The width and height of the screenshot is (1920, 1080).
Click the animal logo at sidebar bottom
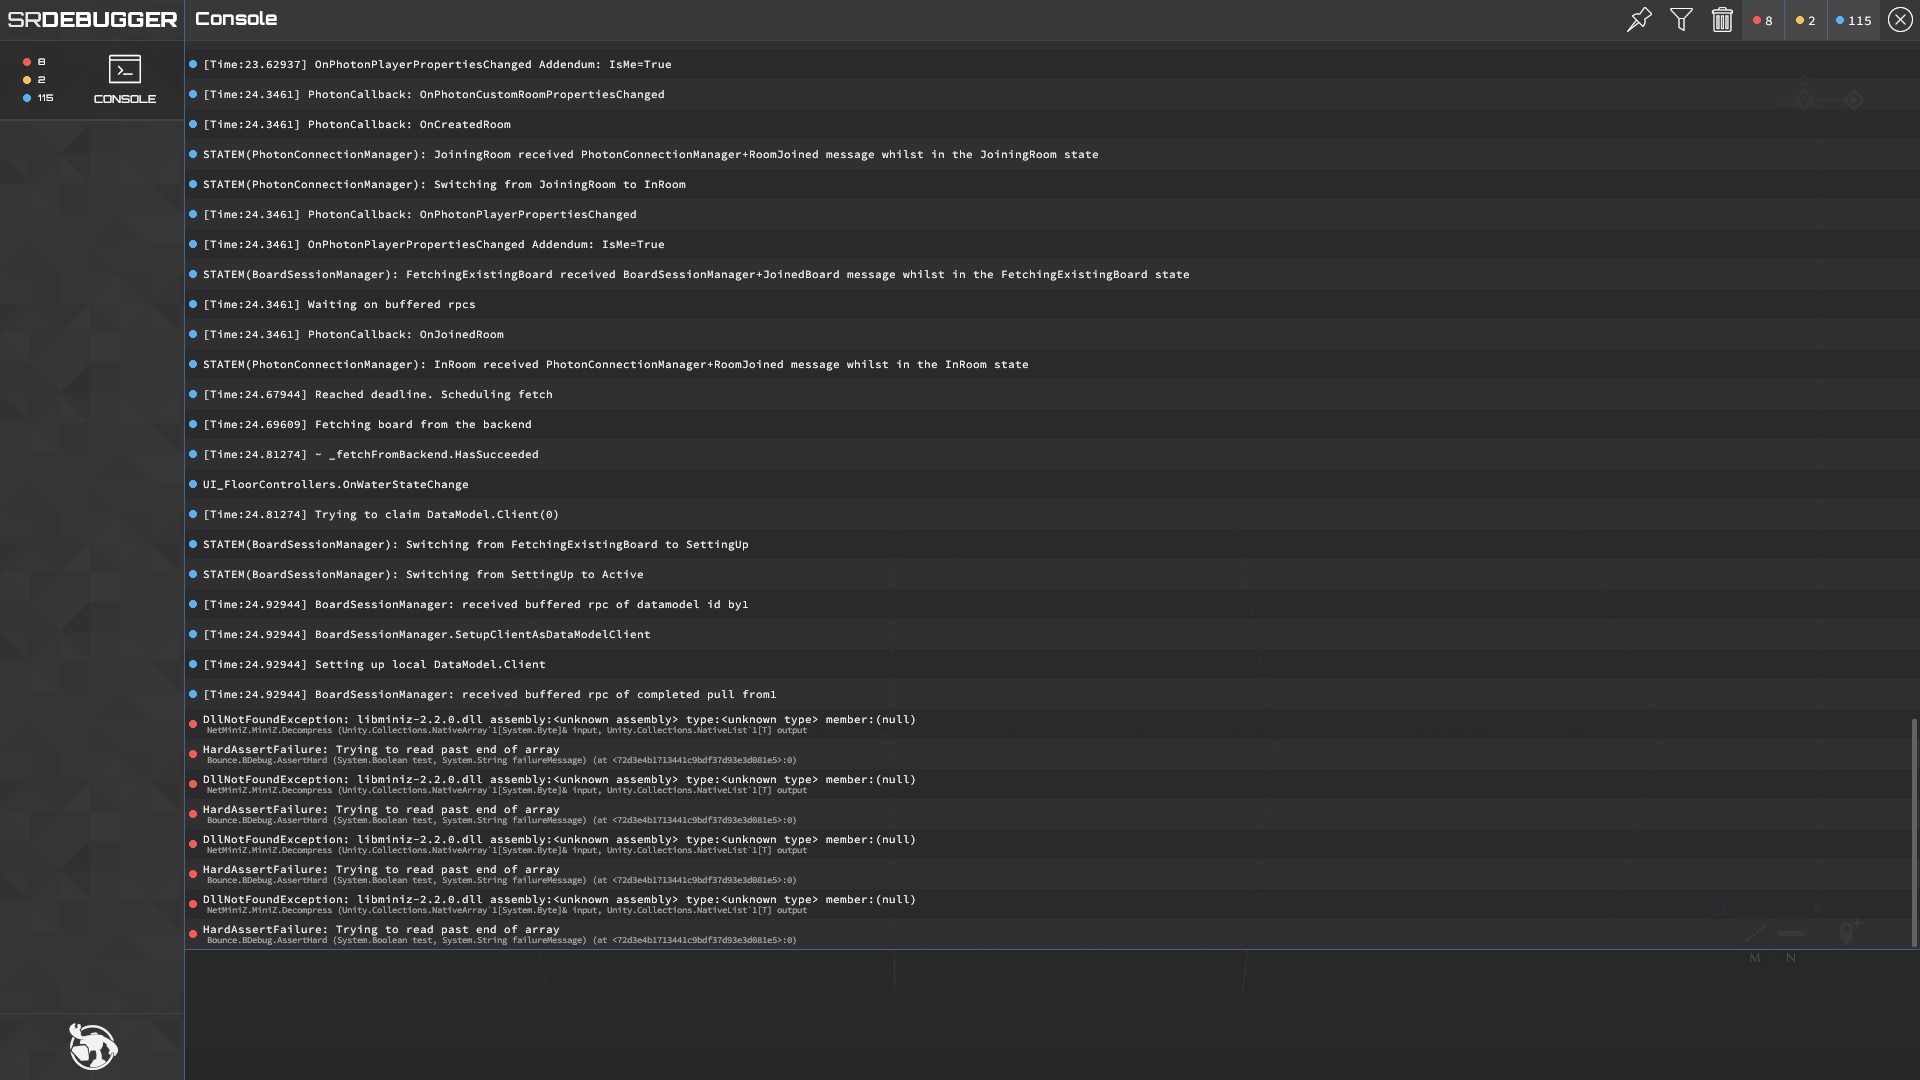pyautogui.click(x=93, y=1046)
